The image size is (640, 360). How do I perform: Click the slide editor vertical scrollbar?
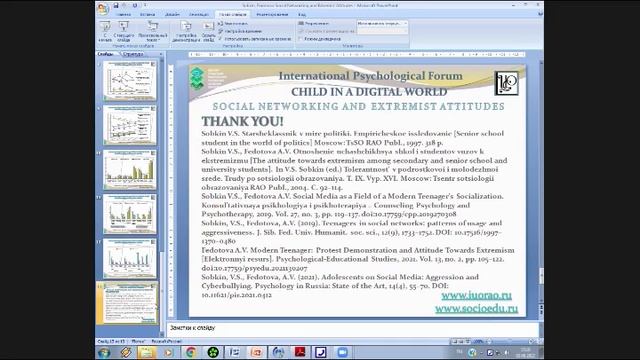(x=541, y=184)
